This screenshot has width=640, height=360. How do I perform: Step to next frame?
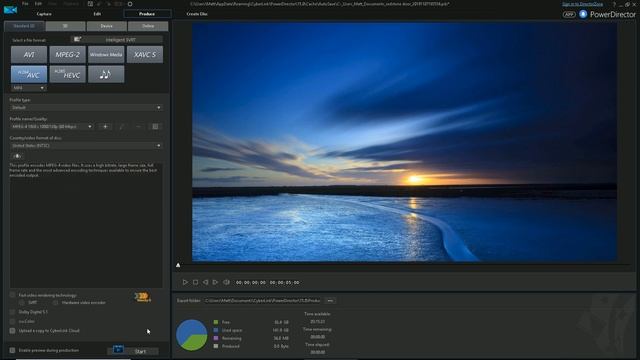pos(215,282)
